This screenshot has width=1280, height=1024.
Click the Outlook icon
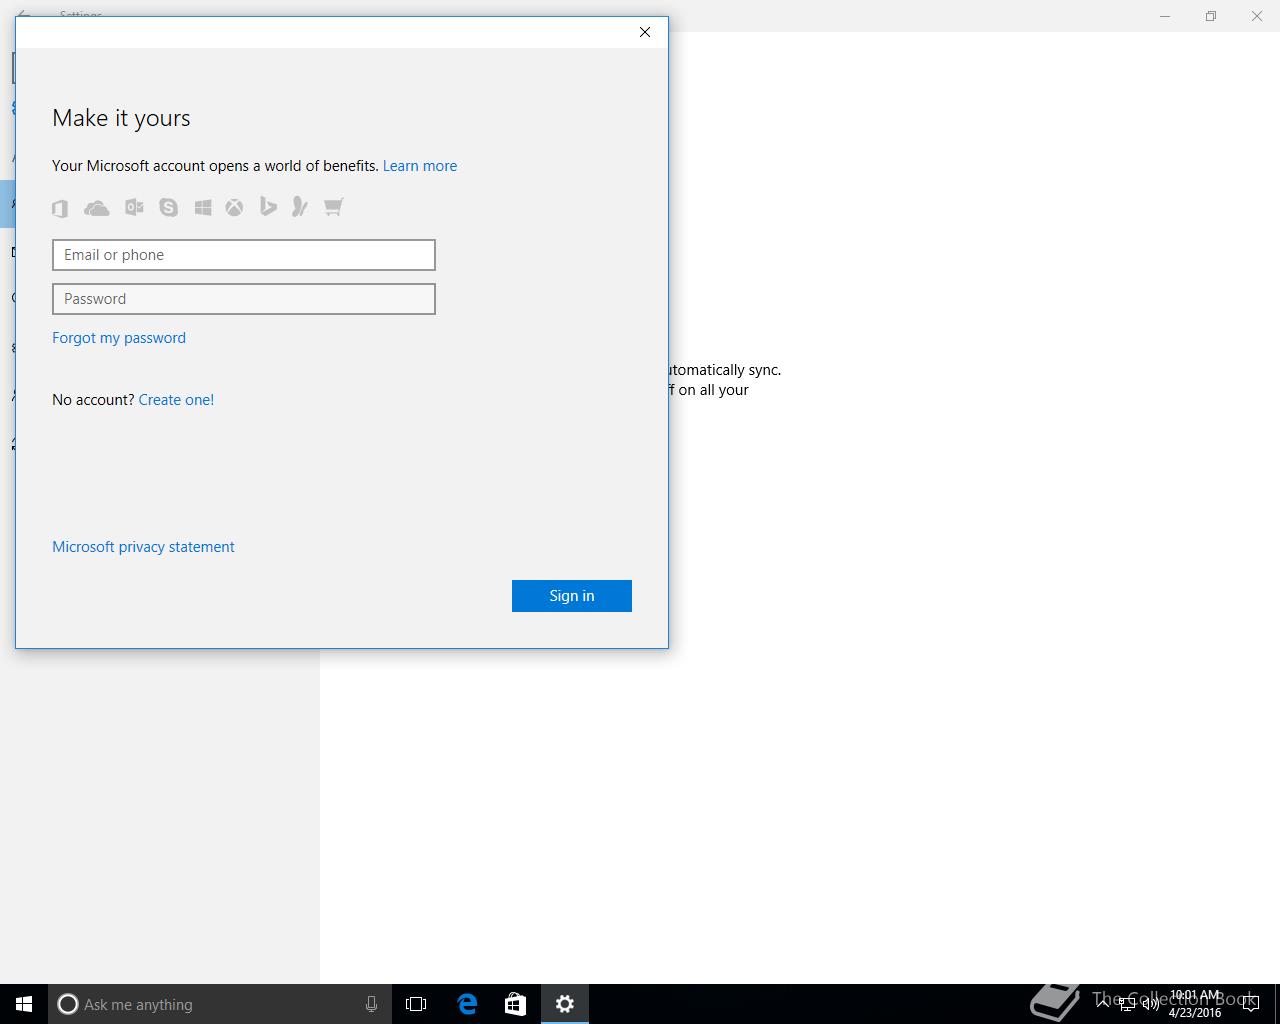click(x=134, y=207)
